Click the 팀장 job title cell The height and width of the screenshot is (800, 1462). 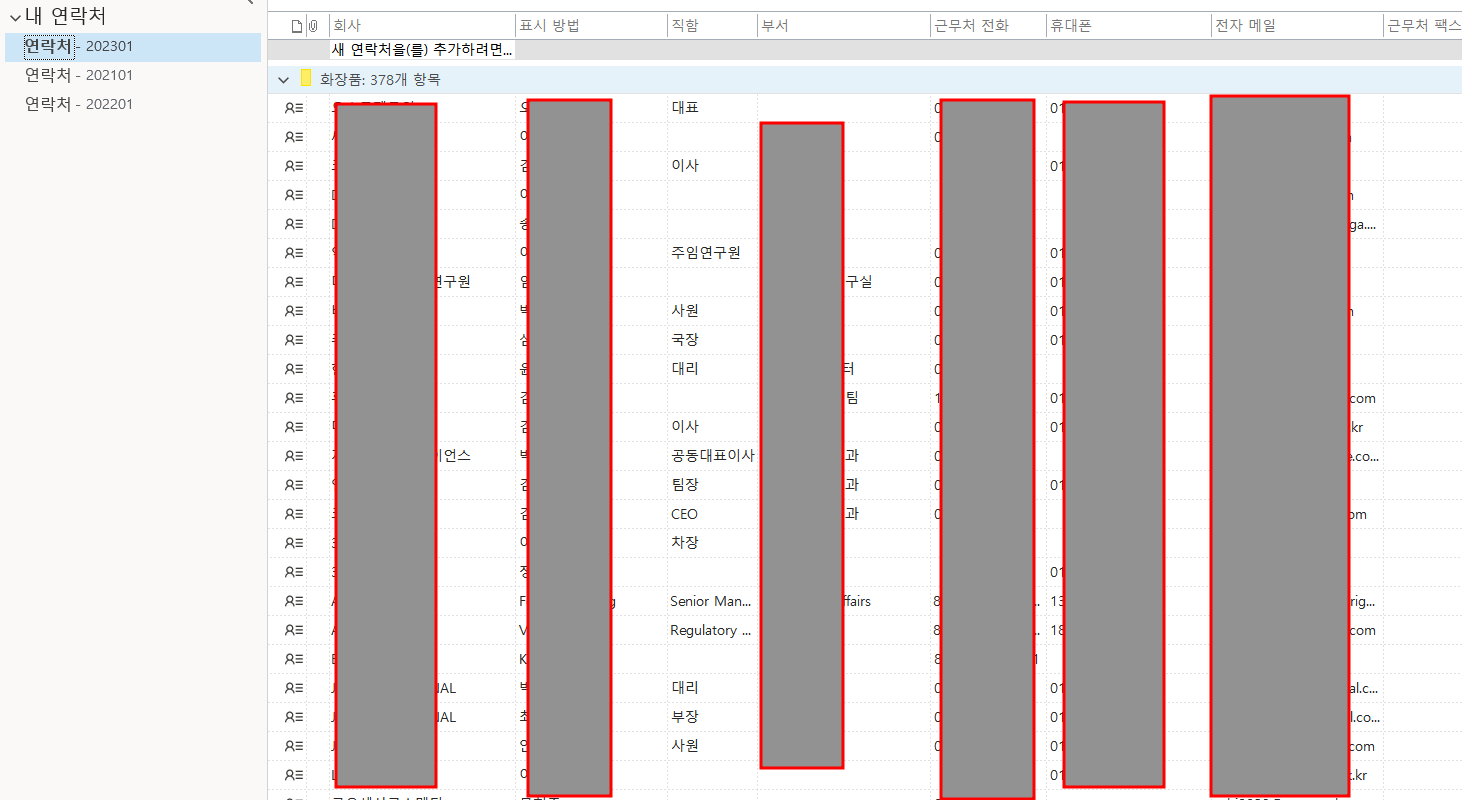pyautogui.click(x=685, y=485)
